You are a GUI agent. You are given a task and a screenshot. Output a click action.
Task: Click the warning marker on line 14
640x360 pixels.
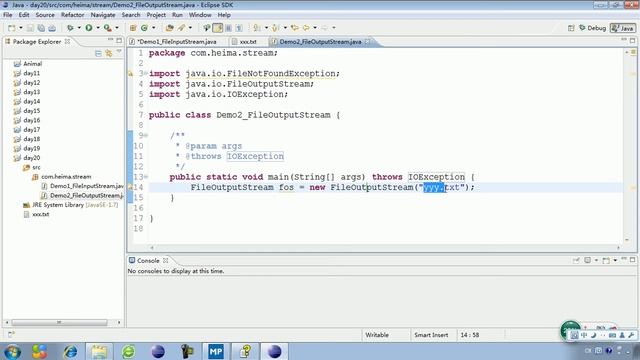(130, 187)
